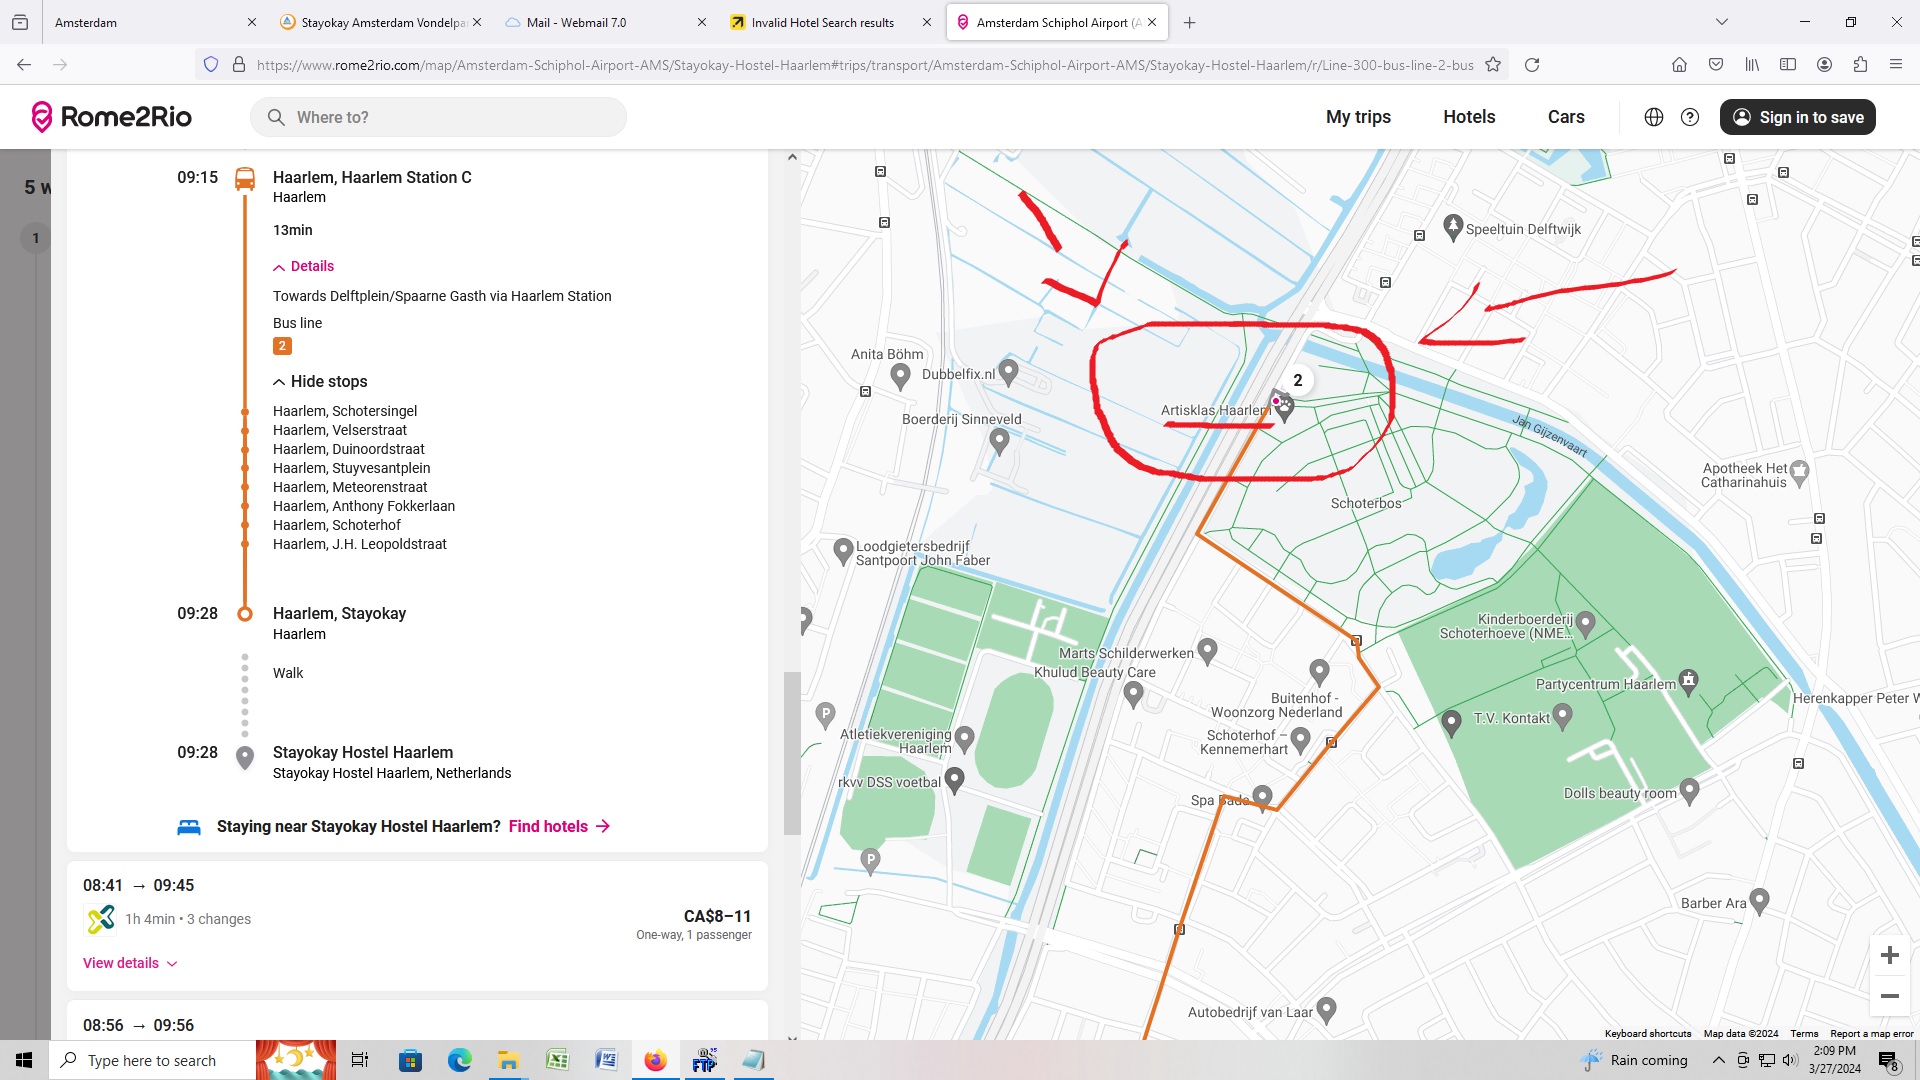Click the search magnifier icon in Where to field
Image resolution: width=1920 pixels, height=1080 pixels.
click(x=276, y=117)
